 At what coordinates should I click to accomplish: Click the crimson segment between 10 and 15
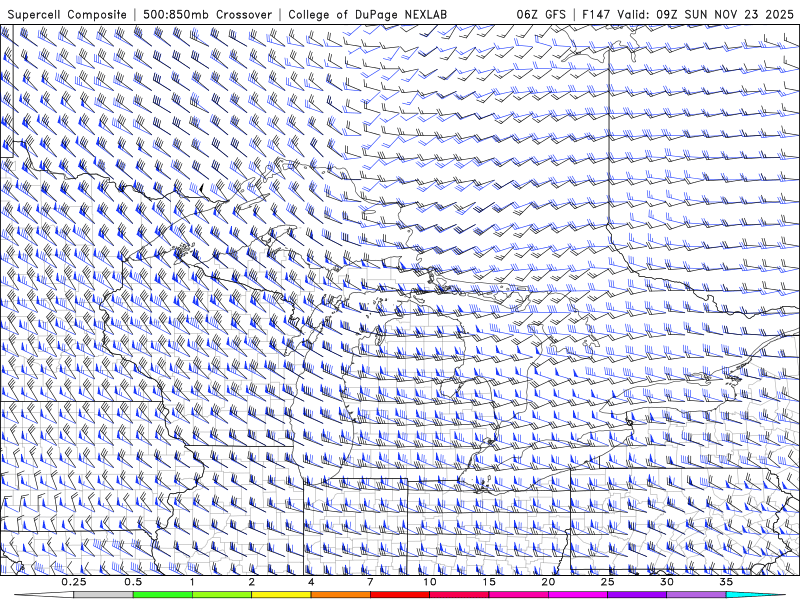point(459,595)
